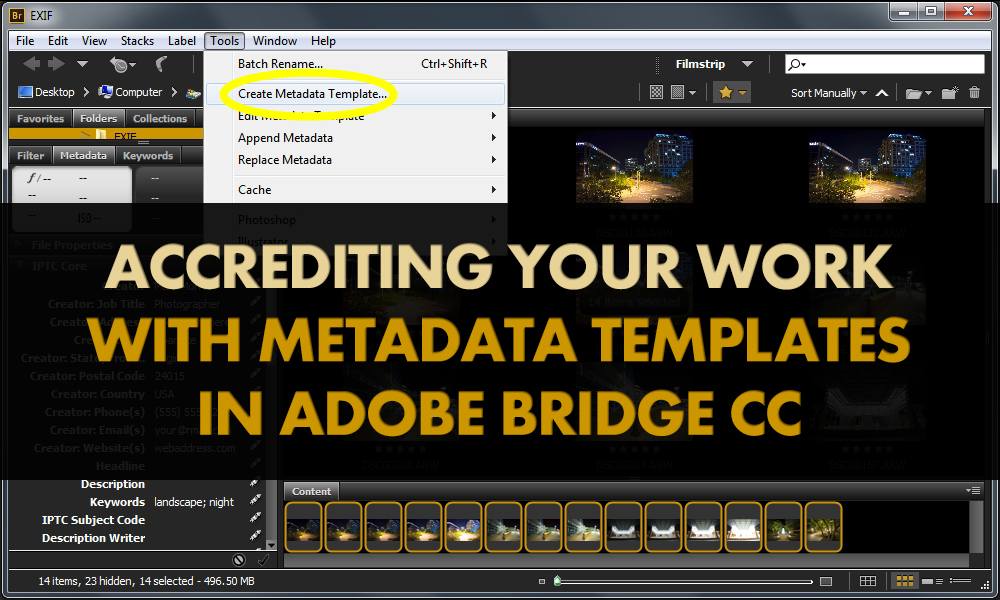1000x600 pixels.
Task: Click metadata panel scroll down arrow
Action: (271, 545)
